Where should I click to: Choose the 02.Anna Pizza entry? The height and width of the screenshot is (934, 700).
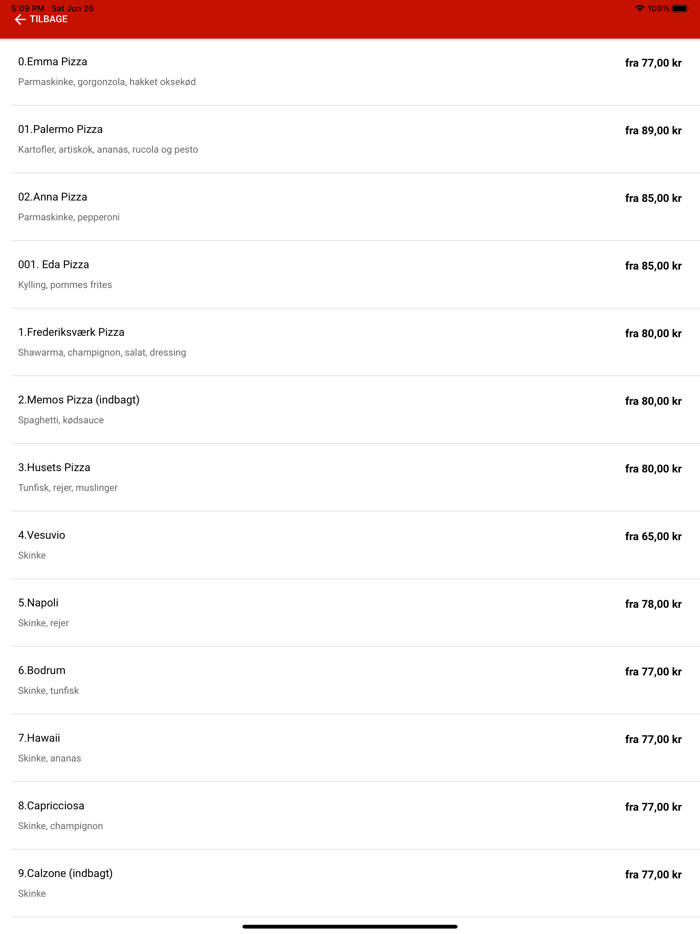(x=53, y=197)
